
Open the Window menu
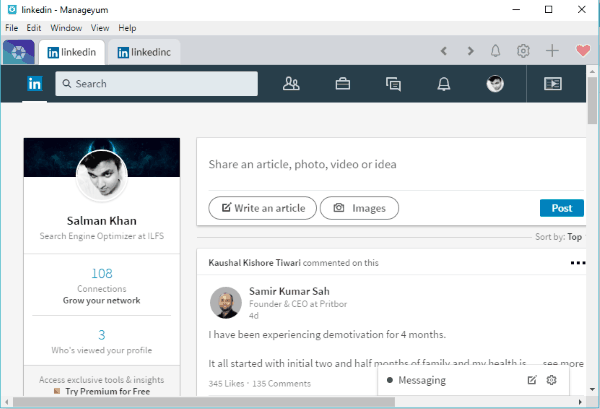[66, 28]
